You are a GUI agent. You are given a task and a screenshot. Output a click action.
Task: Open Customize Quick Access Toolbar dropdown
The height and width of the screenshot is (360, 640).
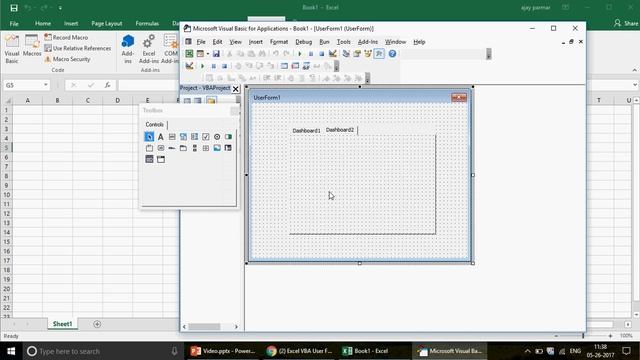[60, 8]
